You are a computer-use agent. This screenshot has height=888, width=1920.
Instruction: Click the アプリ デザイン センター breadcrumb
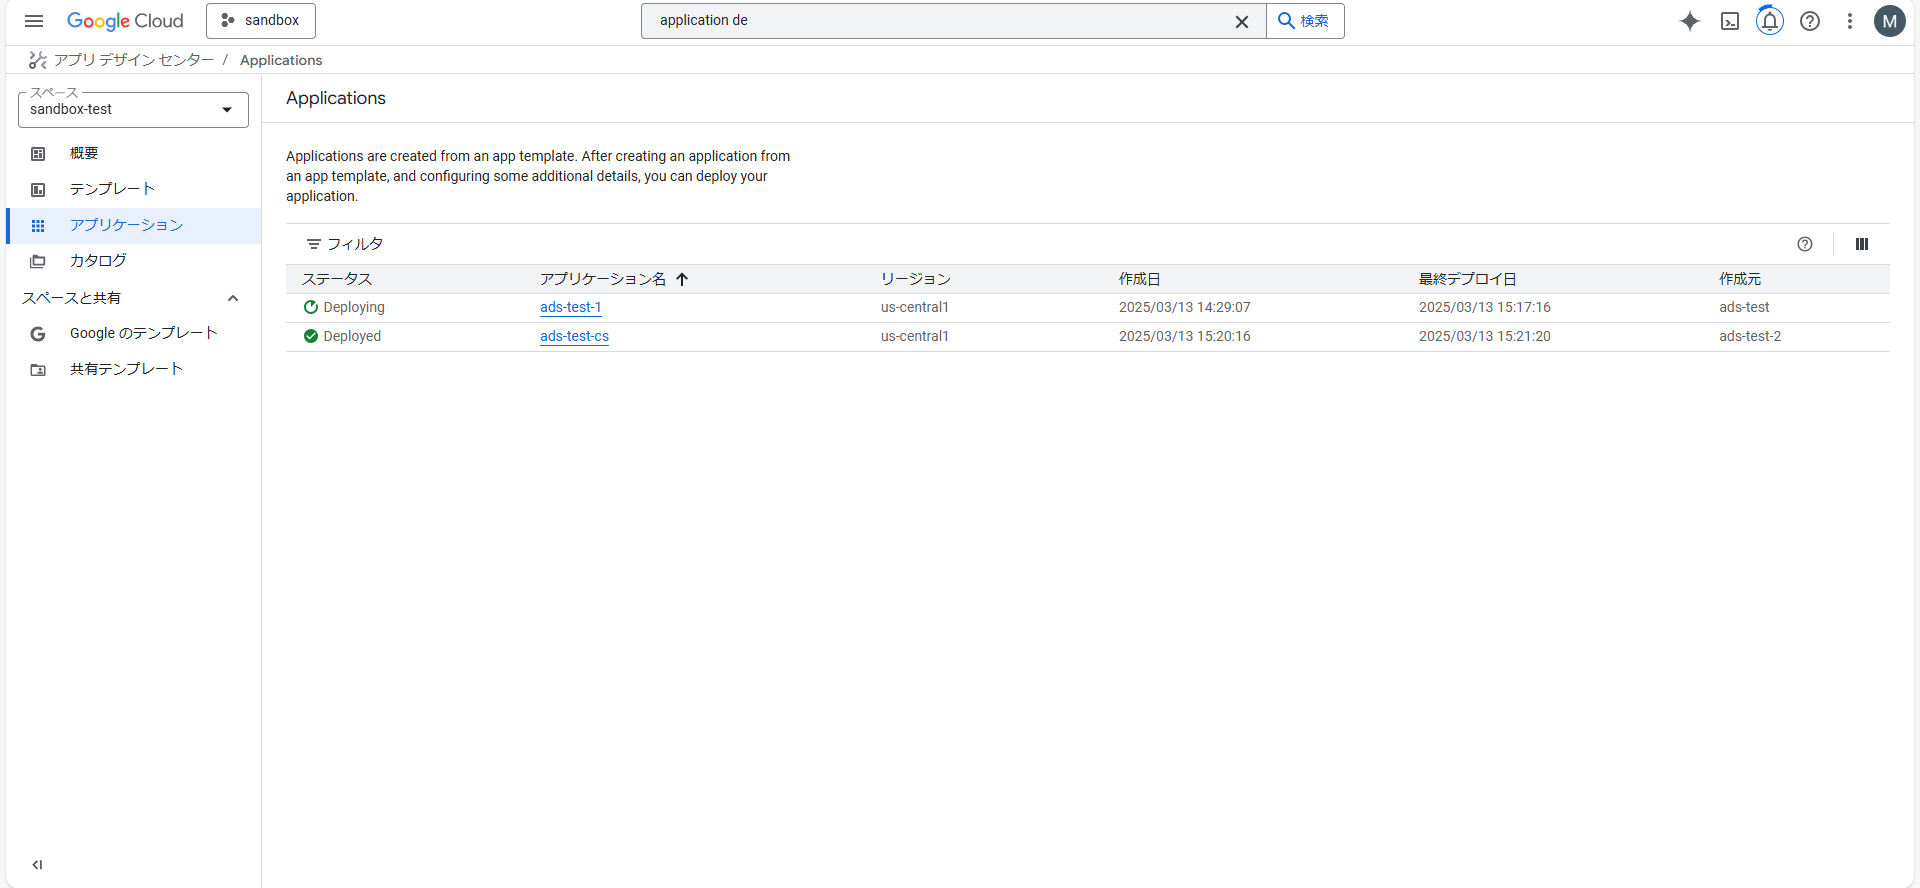coord(134,60)
